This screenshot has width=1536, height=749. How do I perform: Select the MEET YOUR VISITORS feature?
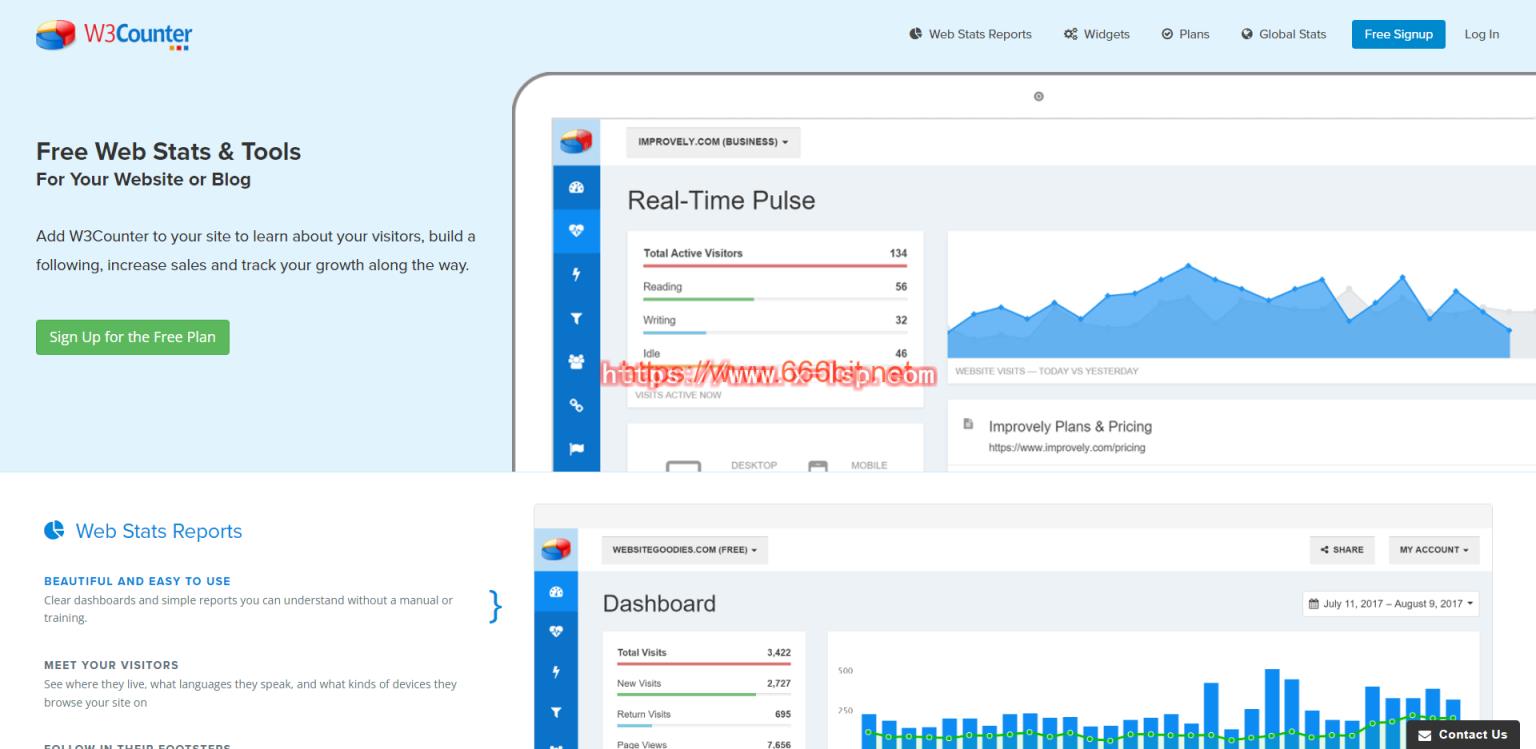111,665
